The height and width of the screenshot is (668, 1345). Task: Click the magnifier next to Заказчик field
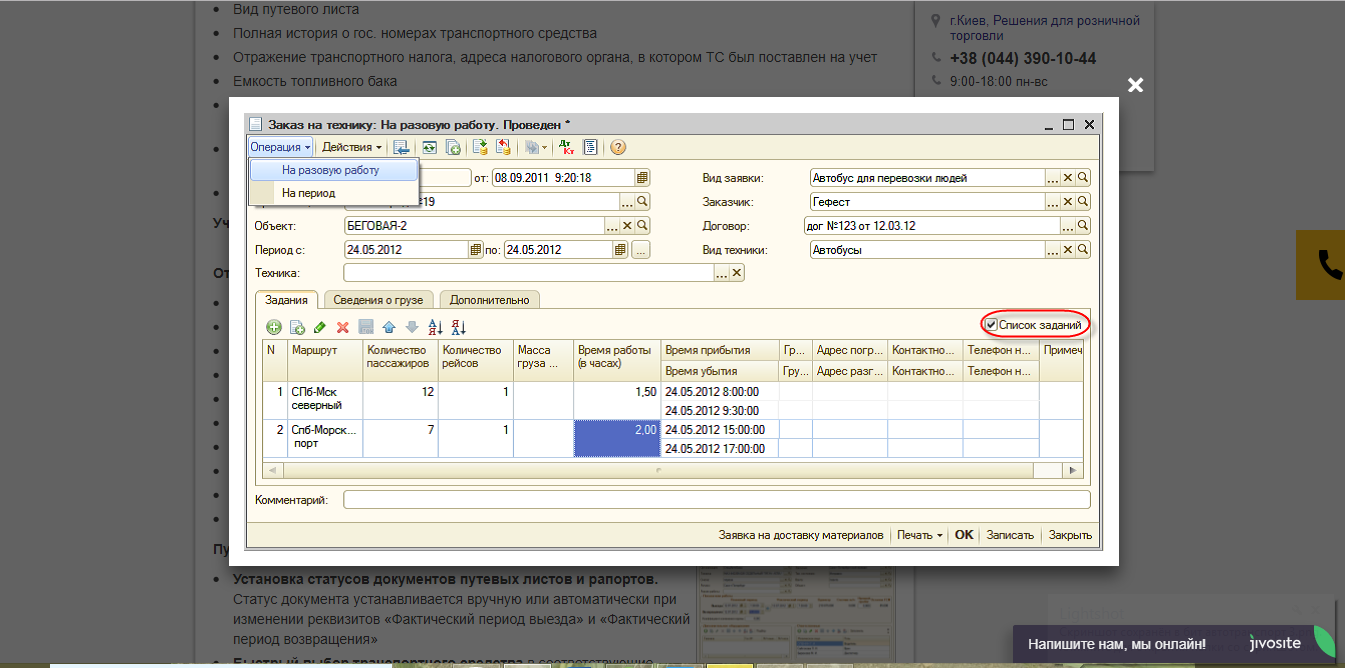tap(1083, 202)
